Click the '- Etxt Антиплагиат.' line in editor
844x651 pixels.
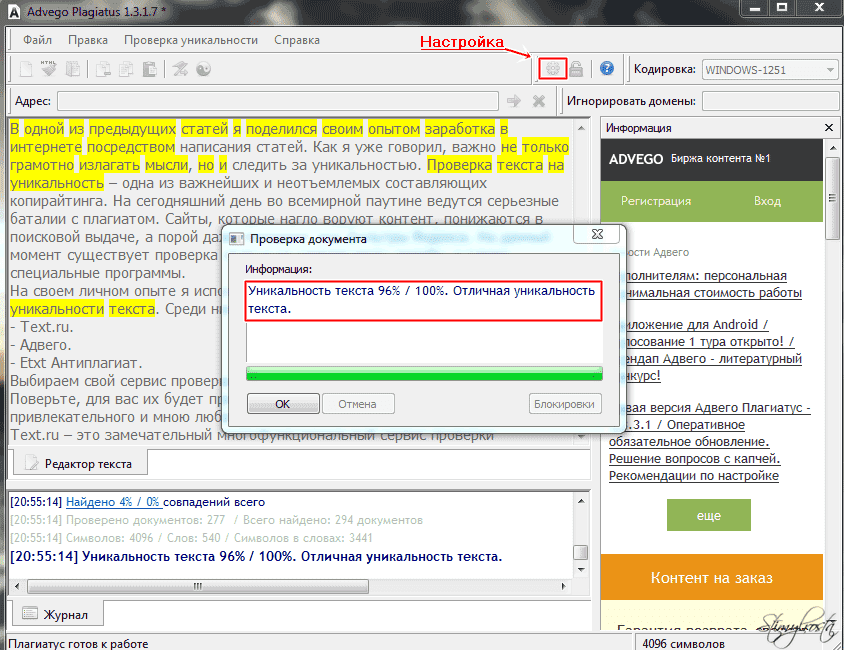(x=76, y=363)
